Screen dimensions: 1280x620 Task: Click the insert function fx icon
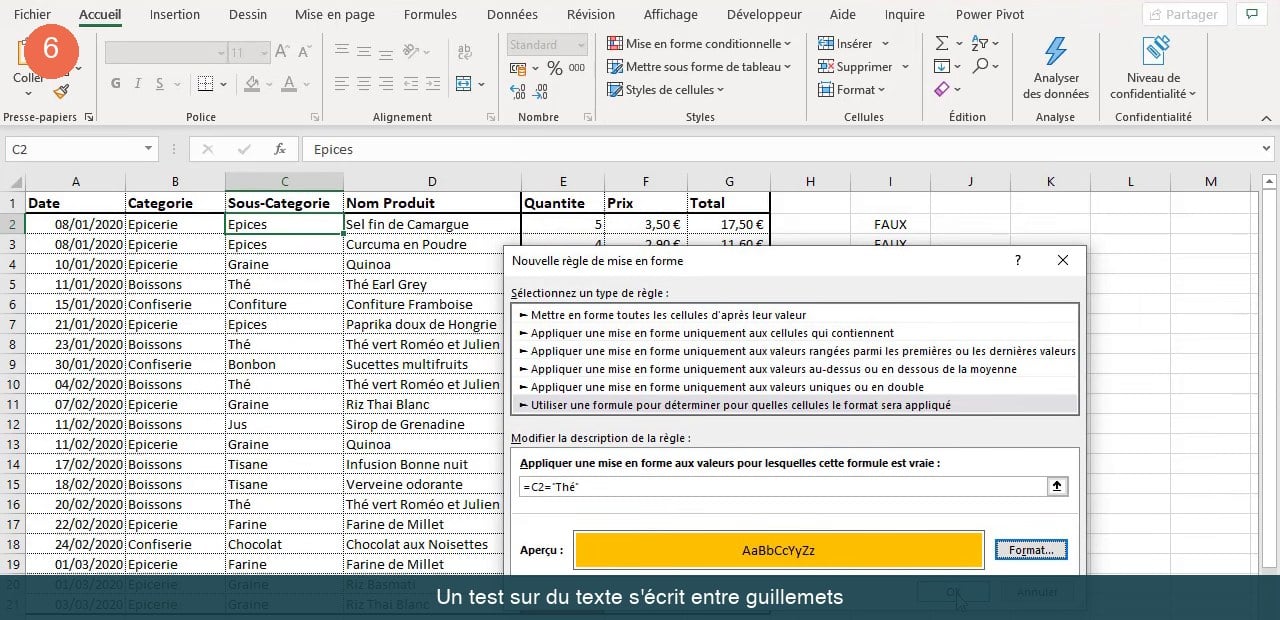coord(281,149)
